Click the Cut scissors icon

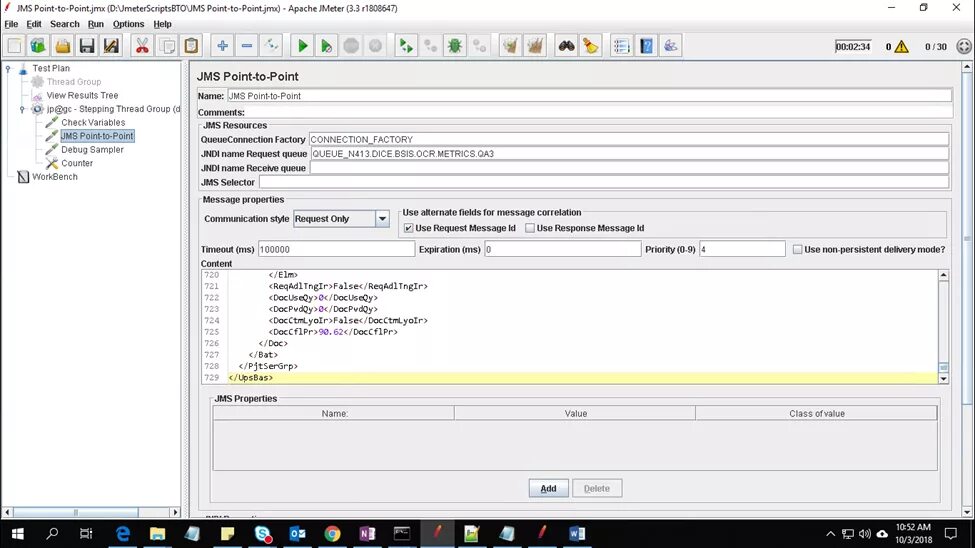point(142,45)
